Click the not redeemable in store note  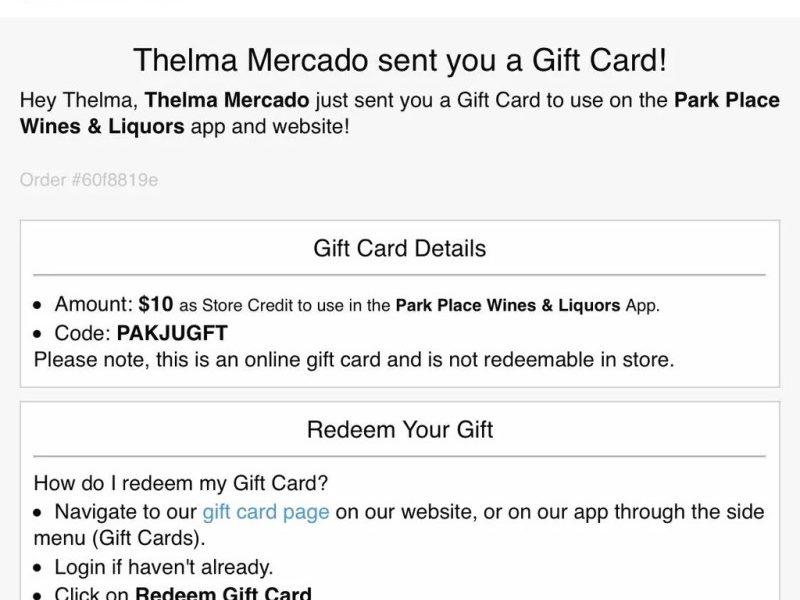point(354,360)
